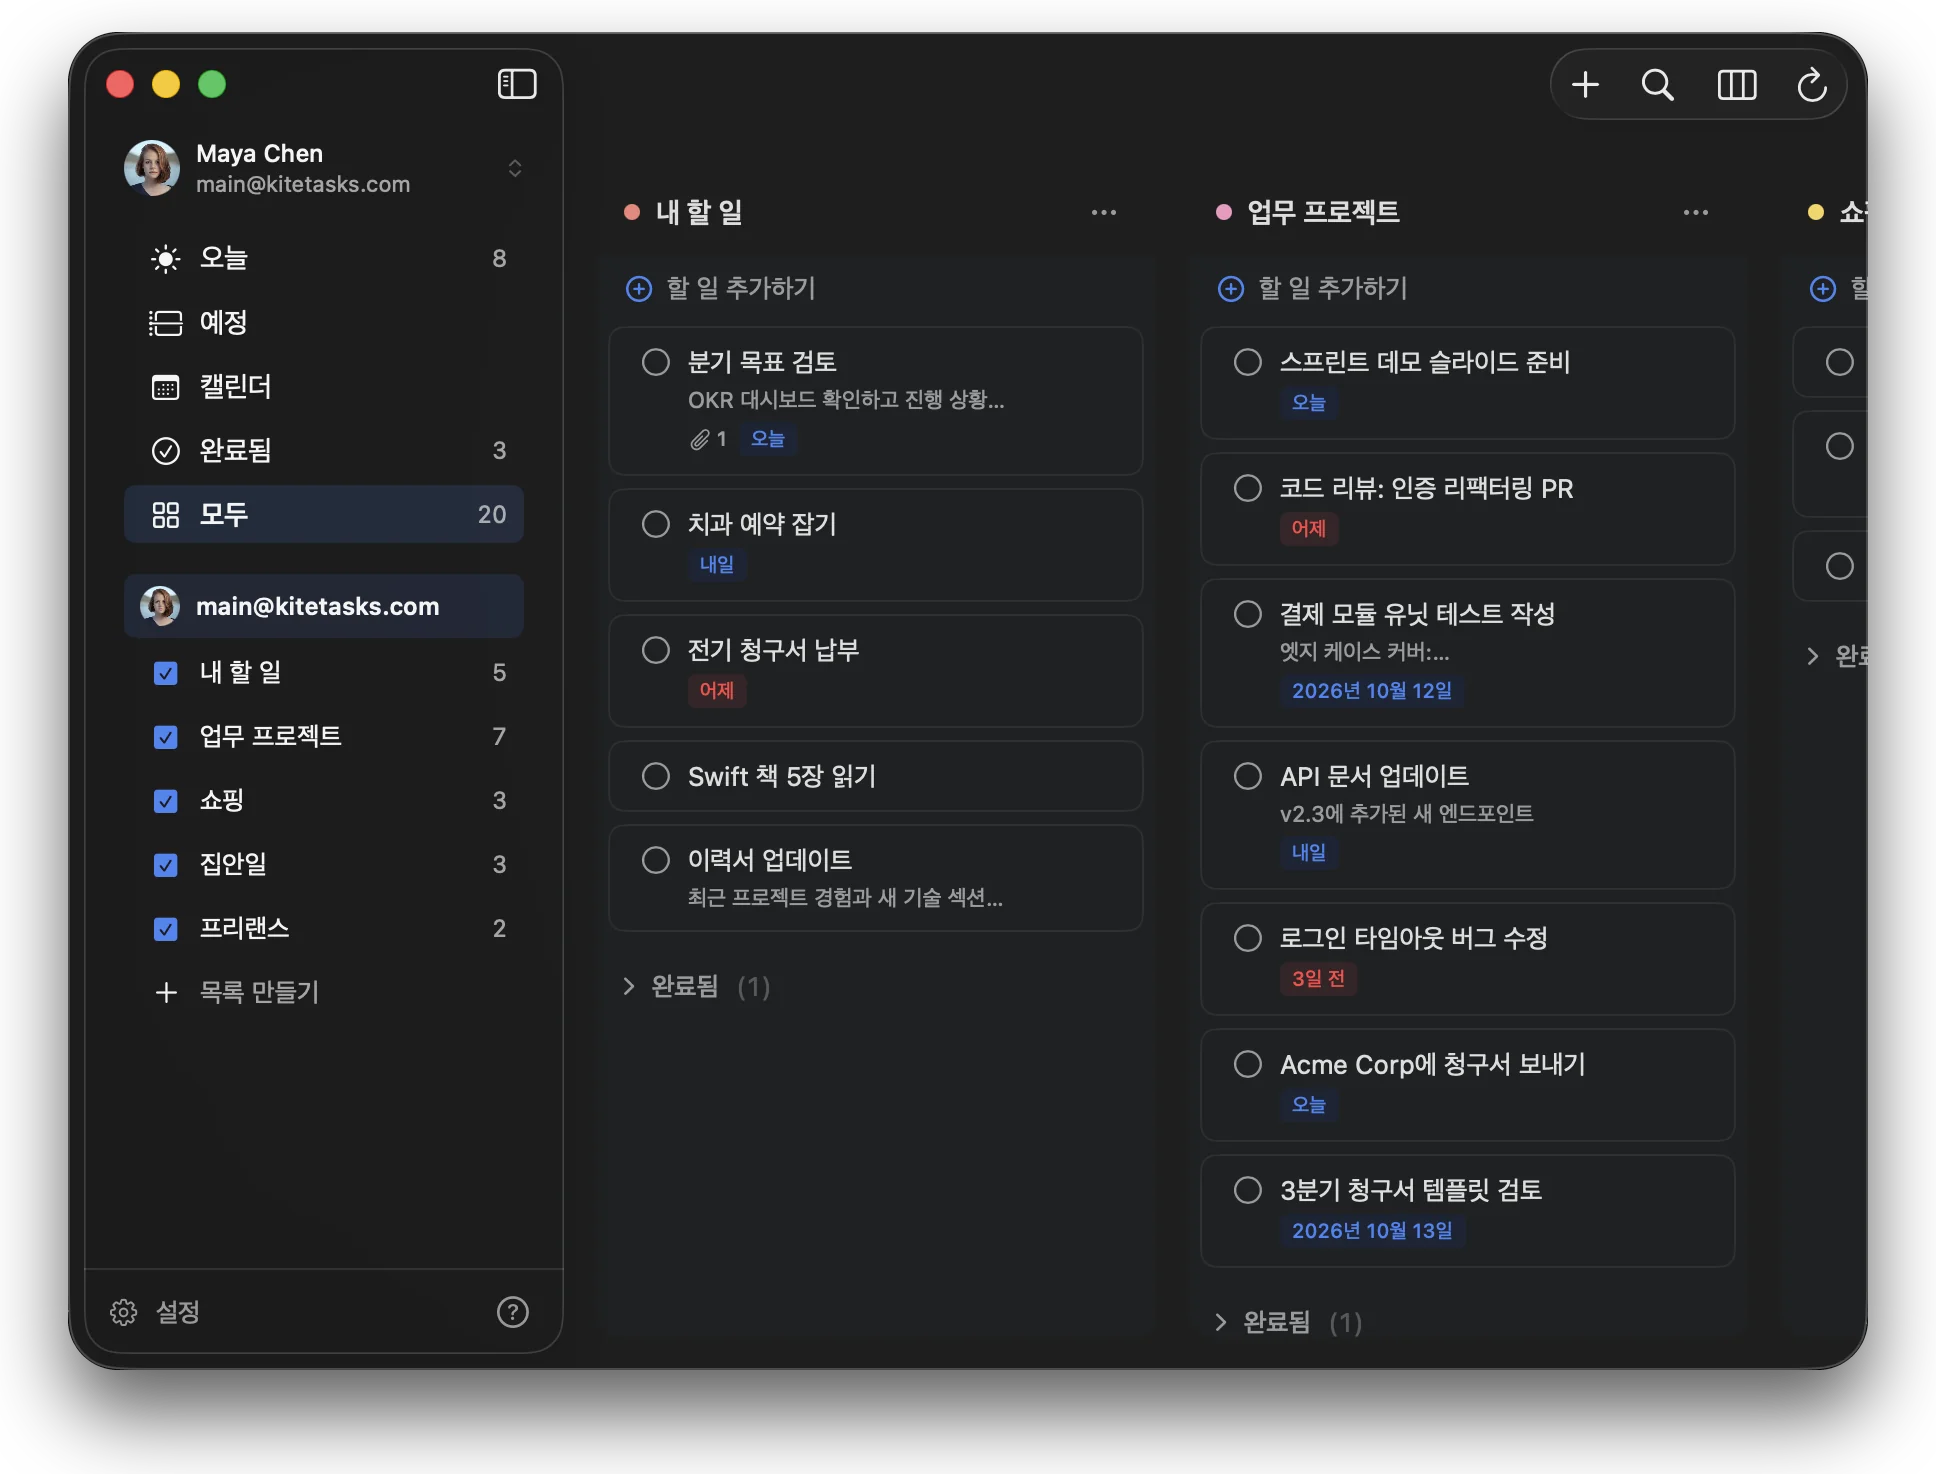Open the account switcher chevrons

515,168
